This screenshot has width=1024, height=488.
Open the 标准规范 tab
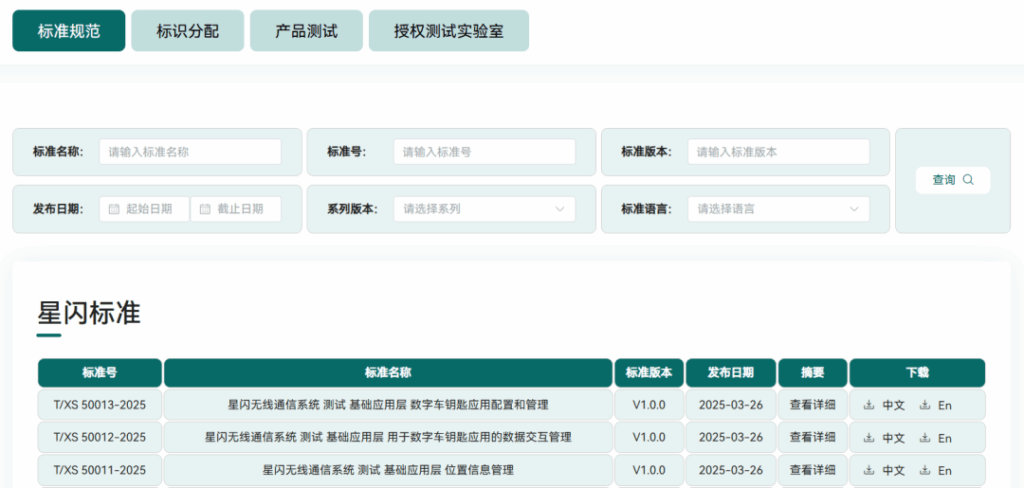click(x=69, y=31)
